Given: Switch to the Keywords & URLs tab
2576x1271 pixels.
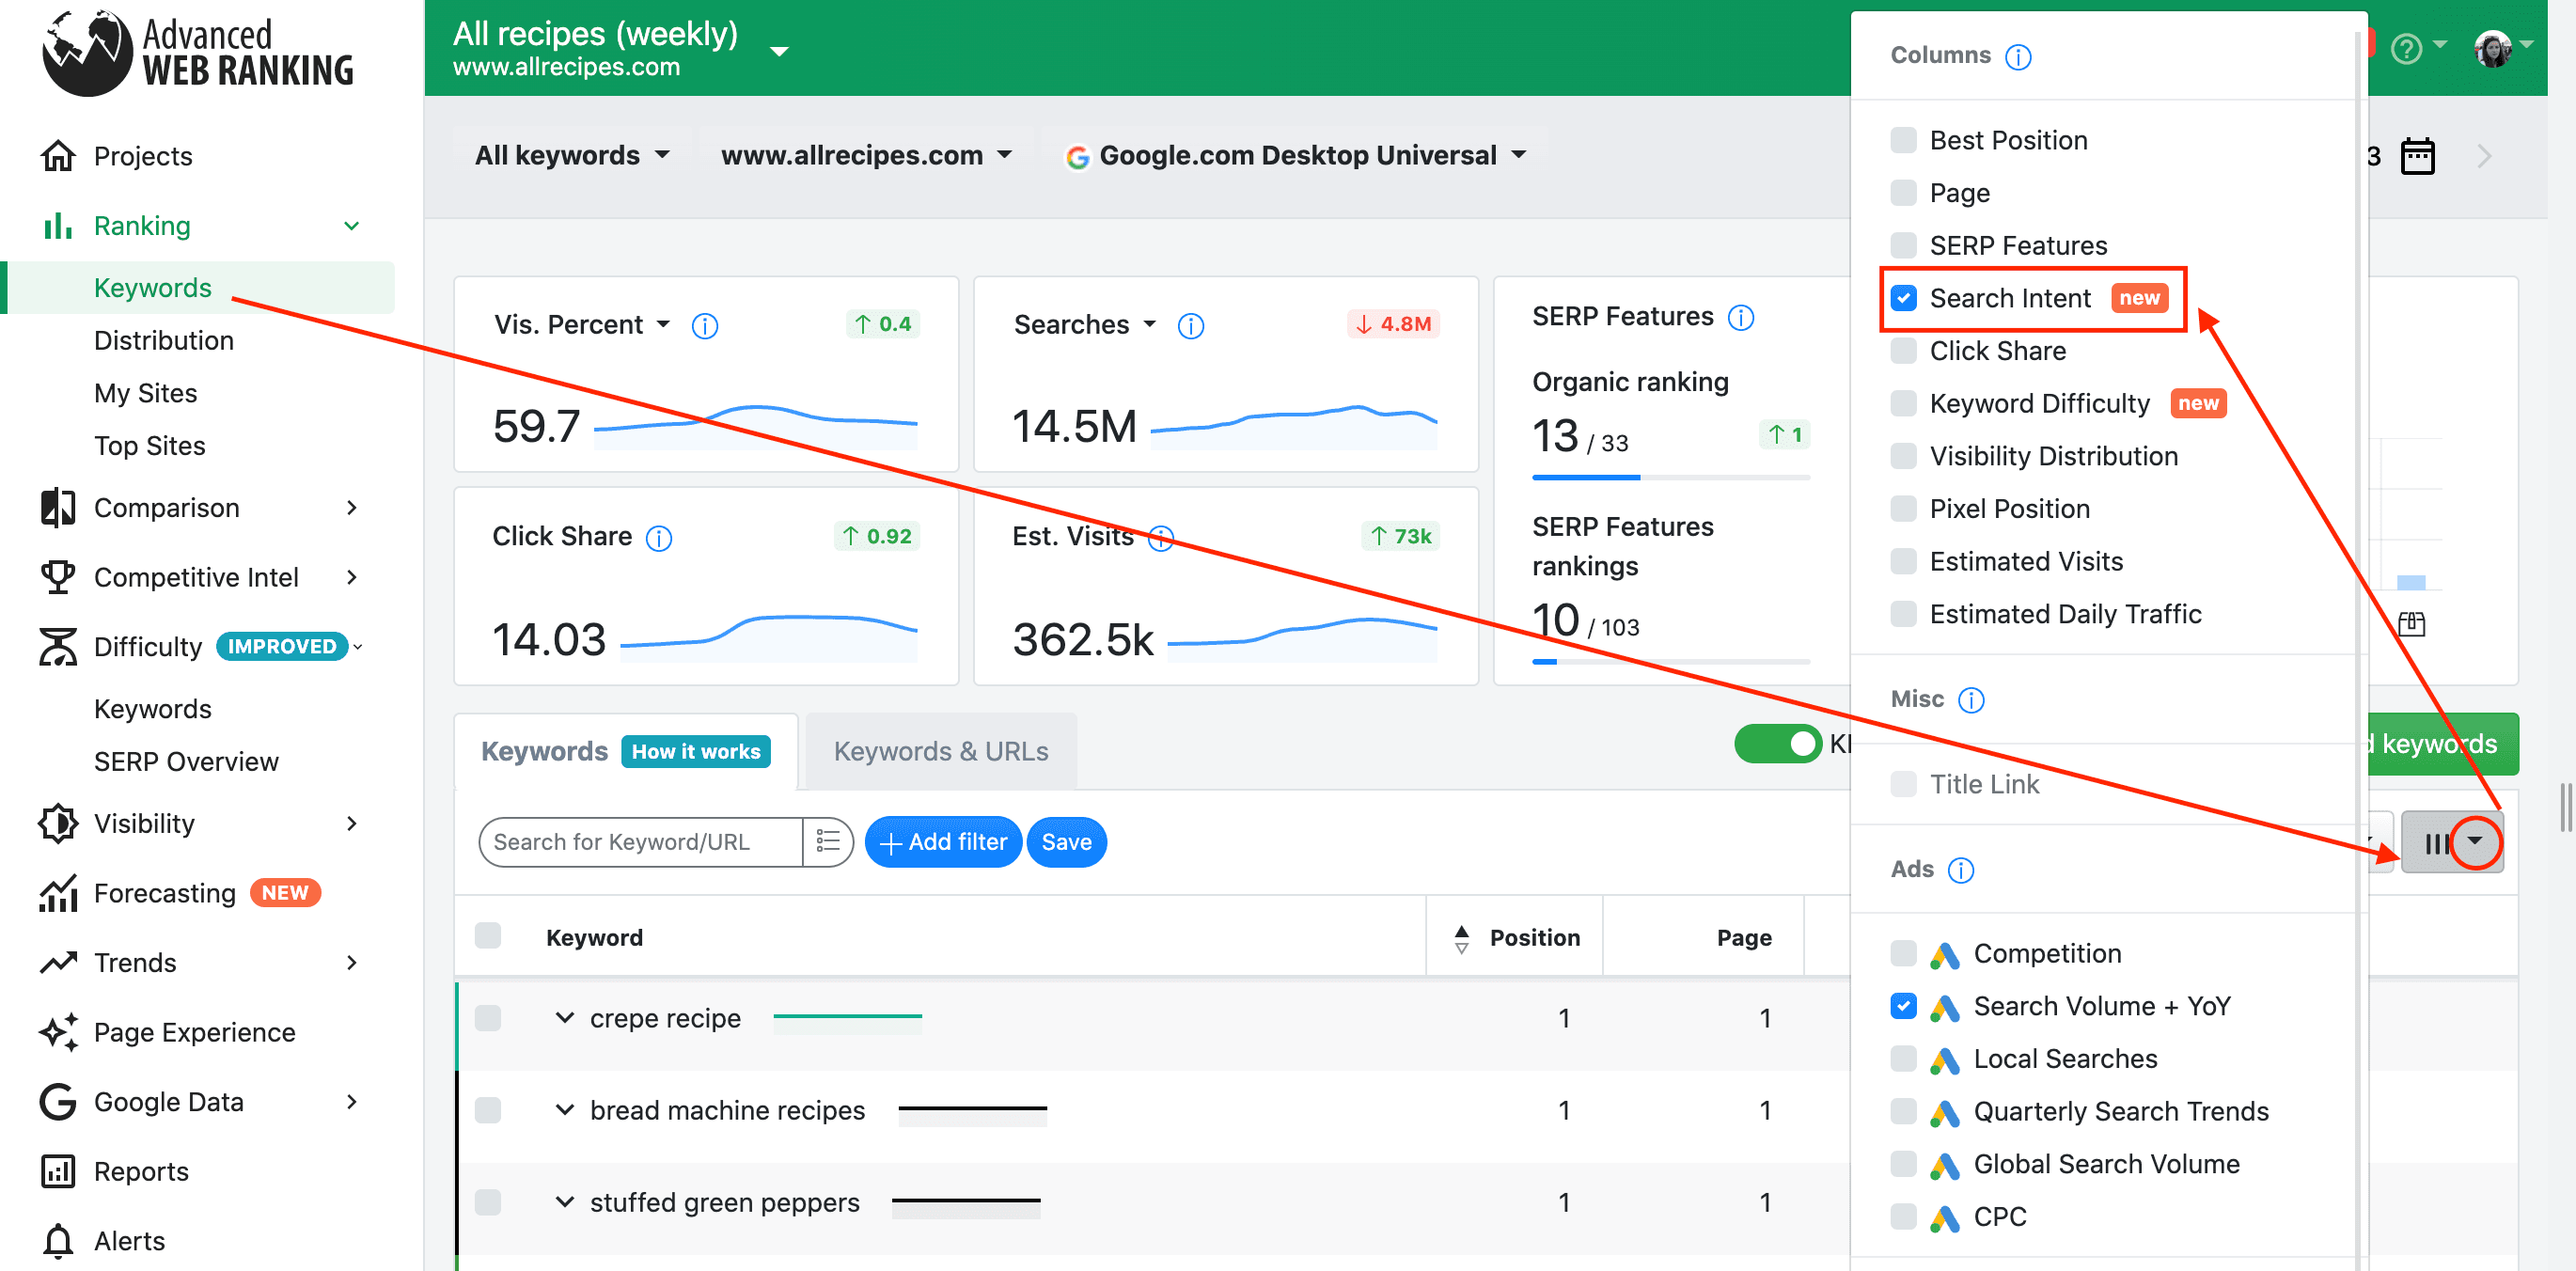Looking at the screenshot, I should coord(940,751).
